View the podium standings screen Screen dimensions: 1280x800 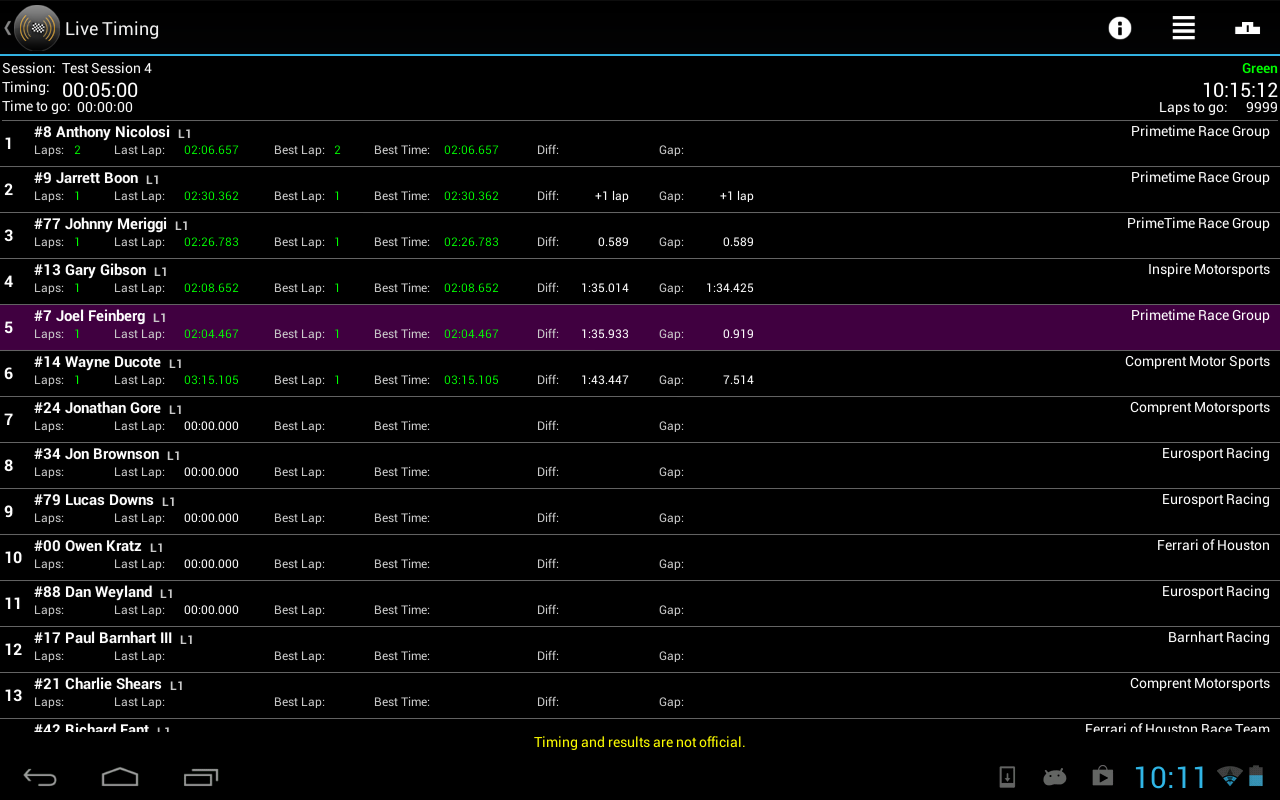click(x=1247, y=28)
